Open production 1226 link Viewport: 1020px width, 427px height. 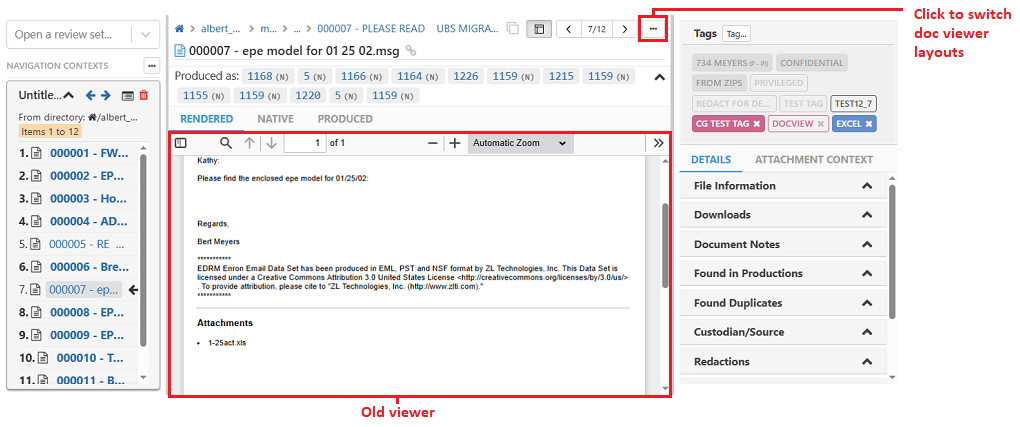466,77
